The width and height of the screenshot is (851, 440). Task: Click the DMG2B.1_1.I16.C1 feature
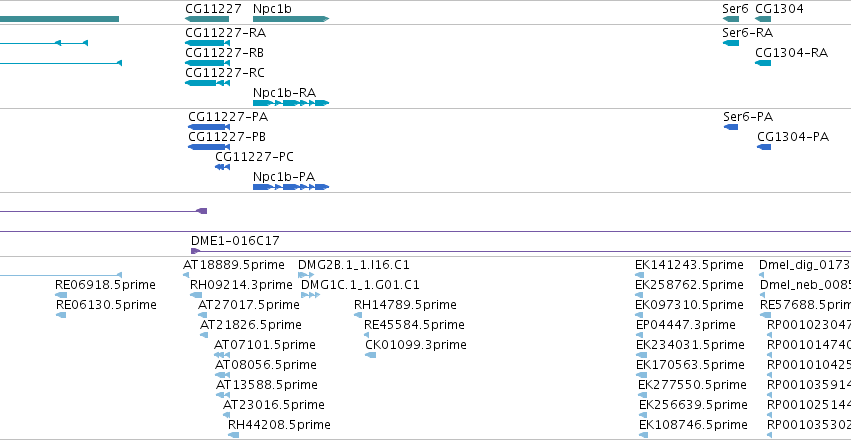point(306,275)
